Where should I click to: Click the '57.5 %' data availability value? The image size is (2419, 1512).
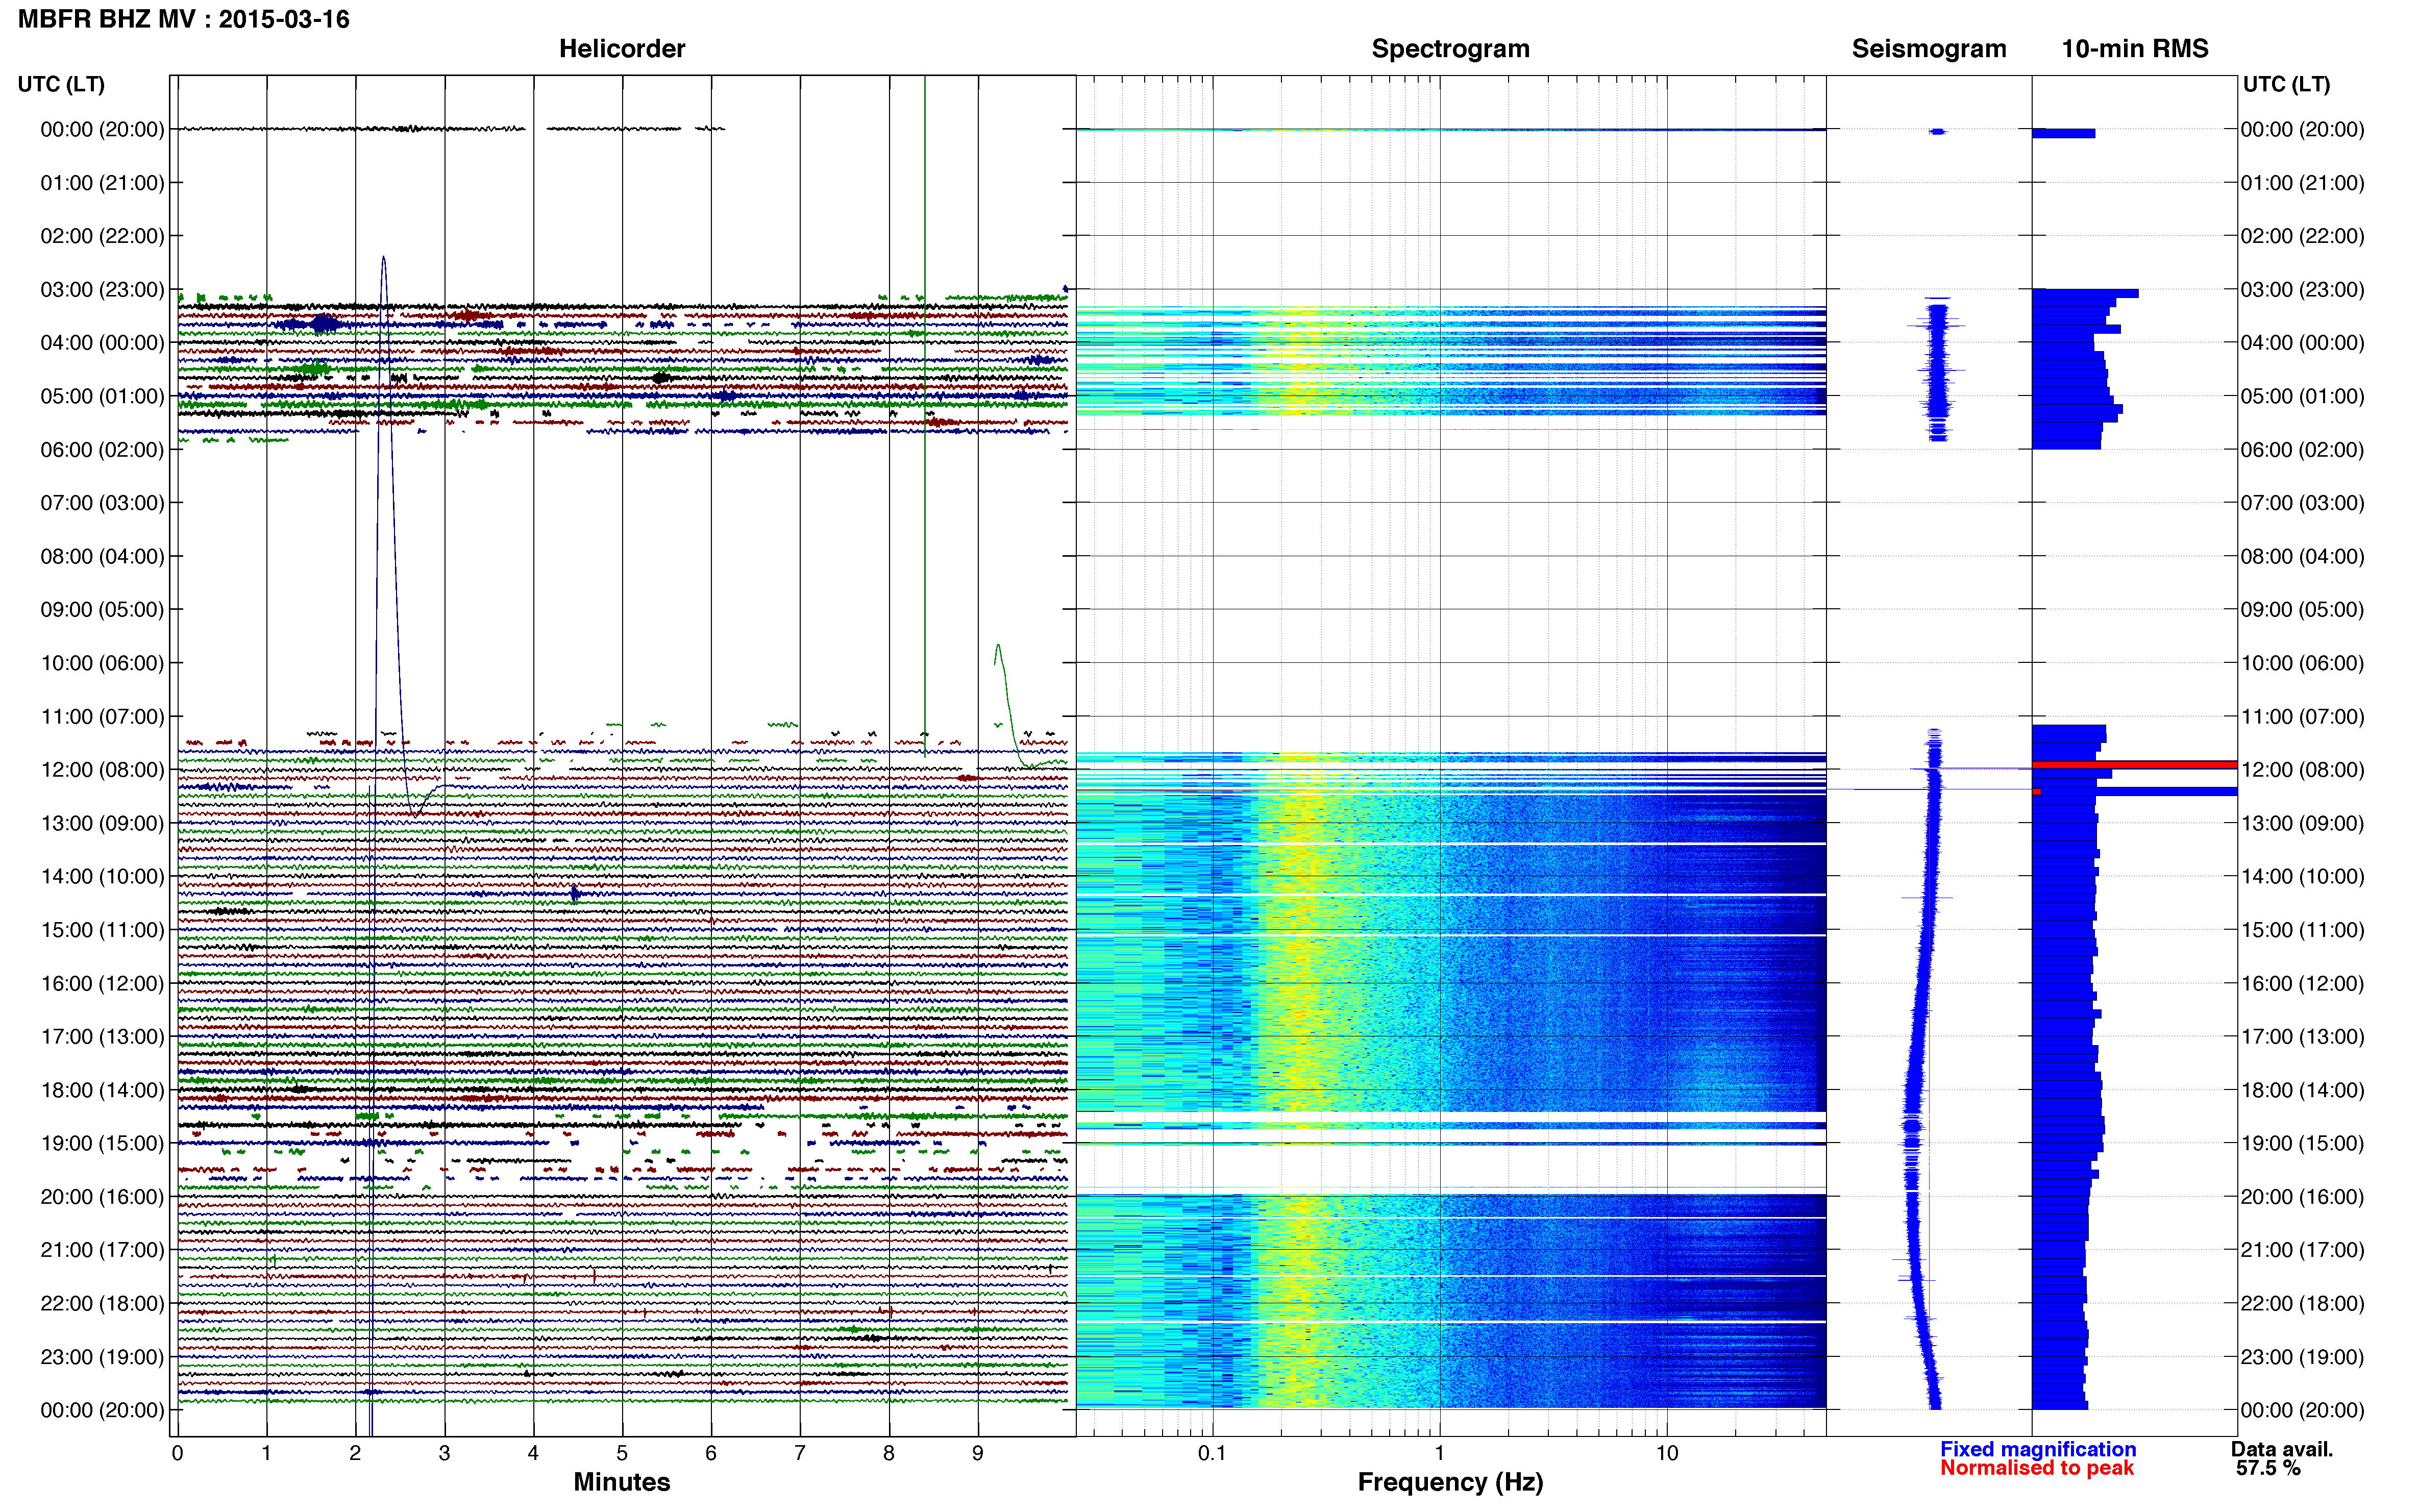tap(2269, 1468)
